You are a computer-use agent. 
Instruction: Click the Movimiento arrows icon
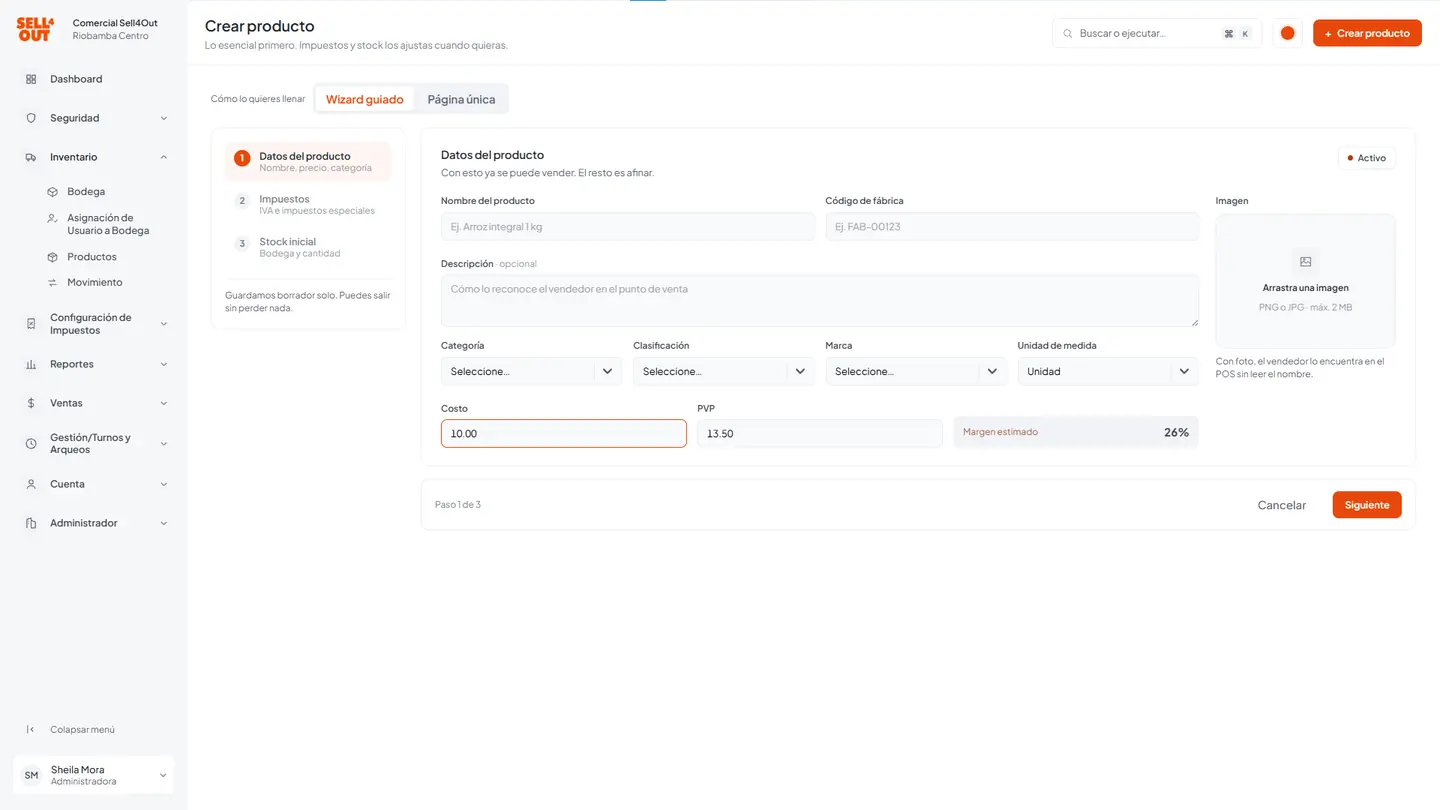coord(53,283)
